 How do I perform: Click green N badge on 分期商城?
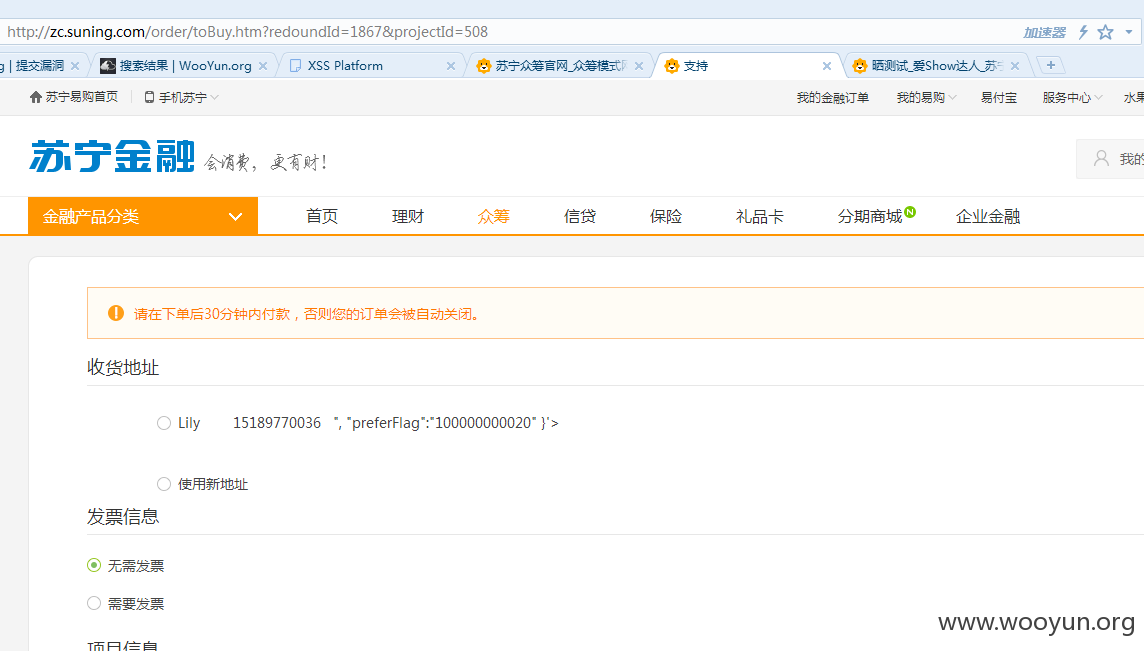(x=910, y=212)
